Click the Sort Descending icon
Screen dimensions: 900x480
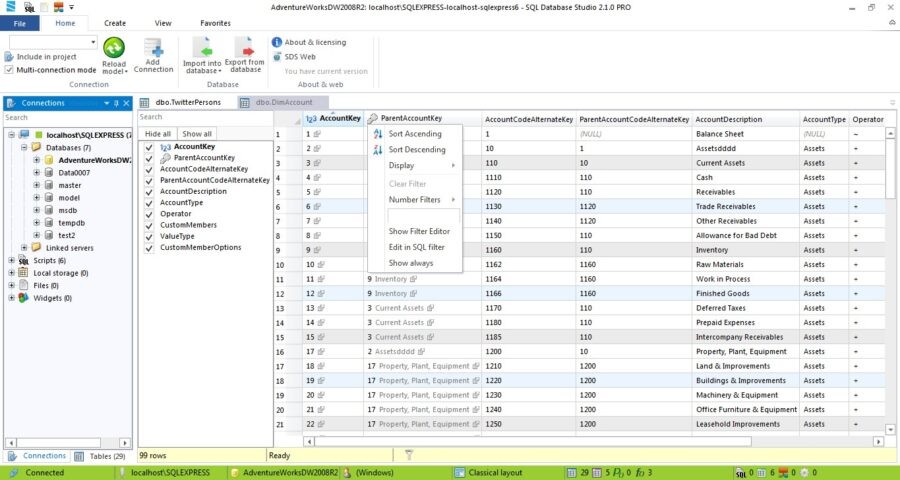pos(378,150)
